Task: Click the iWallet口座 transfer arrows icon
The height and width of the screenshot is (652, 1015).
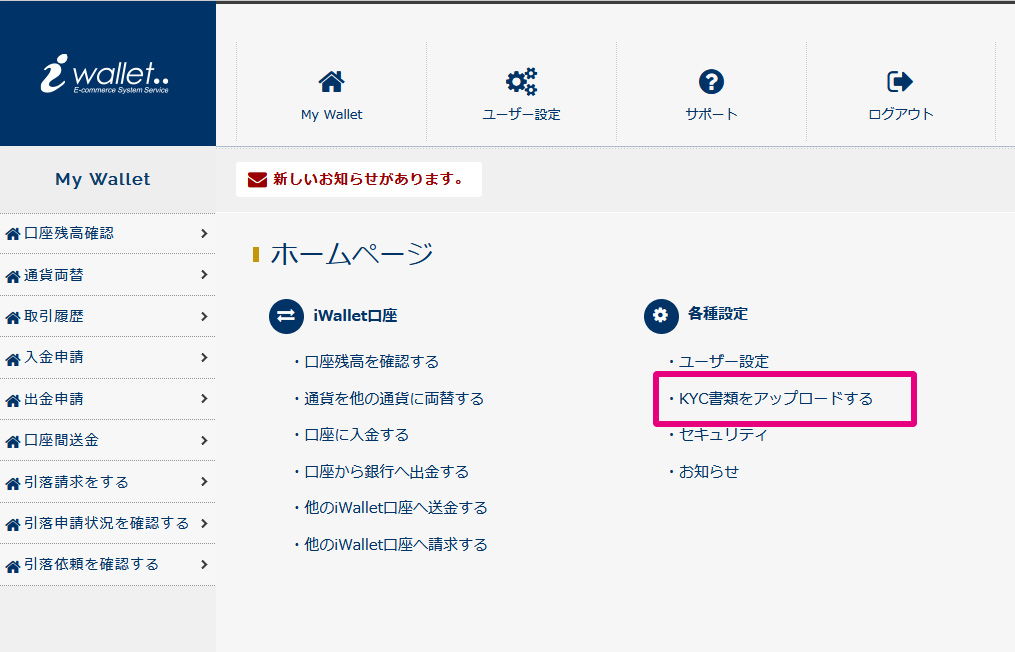Action: click(286, 316)
